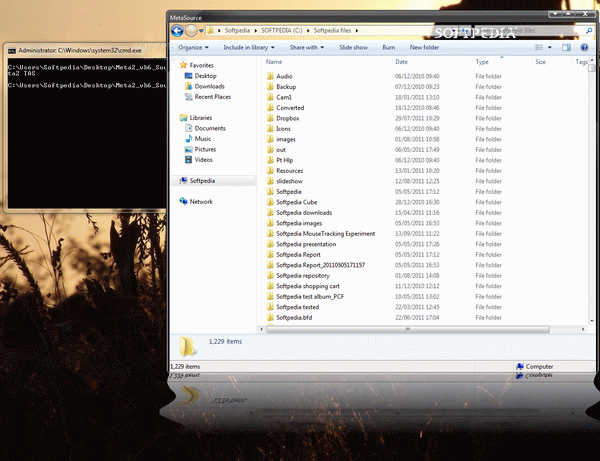Select the Backup folder icon
Image resolution: width=600 pixels, height=461 pixels.
[270, 86]
